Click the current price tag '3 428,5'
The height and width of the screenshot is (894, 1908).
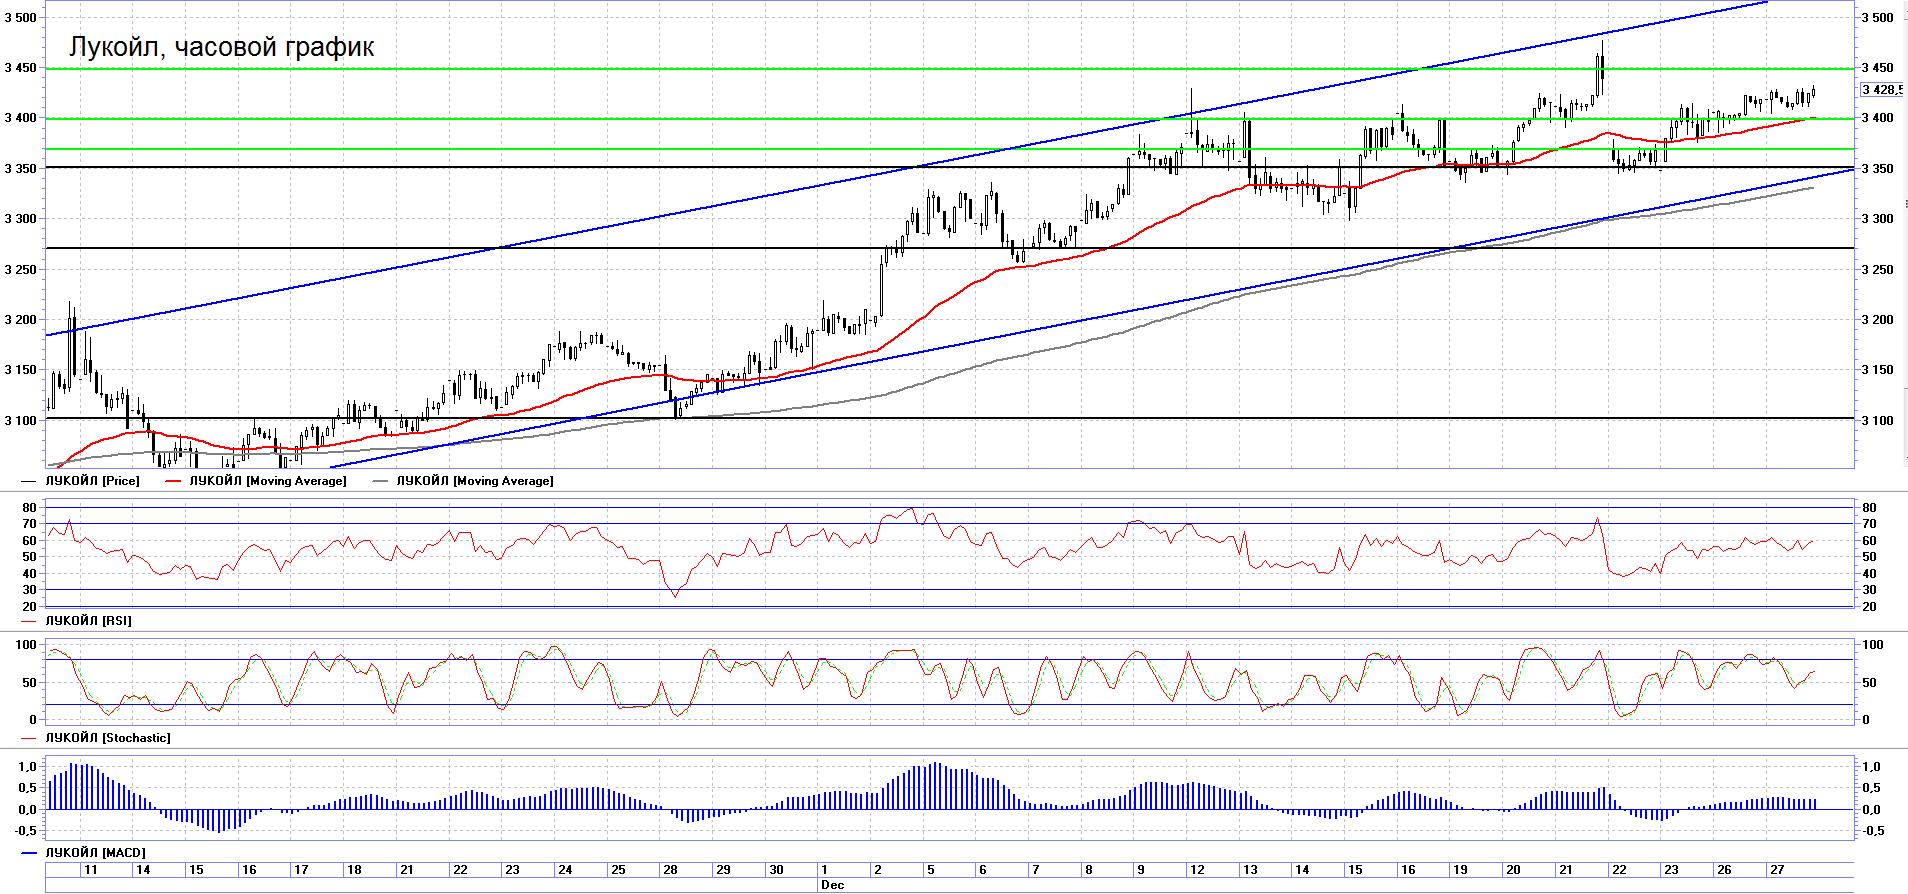click(1881, 90)
